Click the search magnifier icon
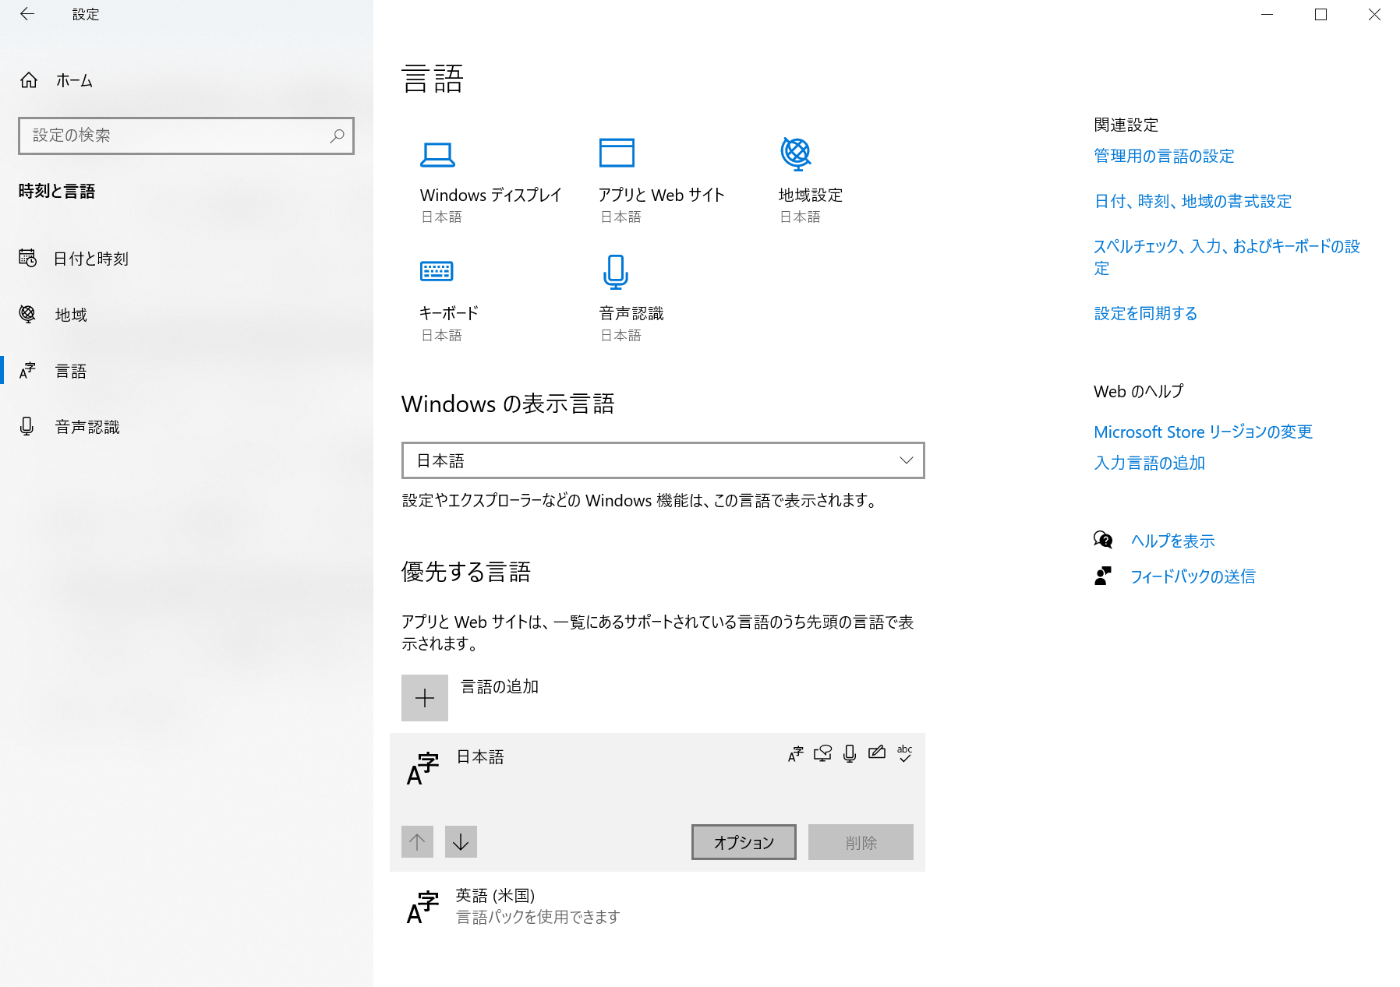 click(x=337, y=135)
